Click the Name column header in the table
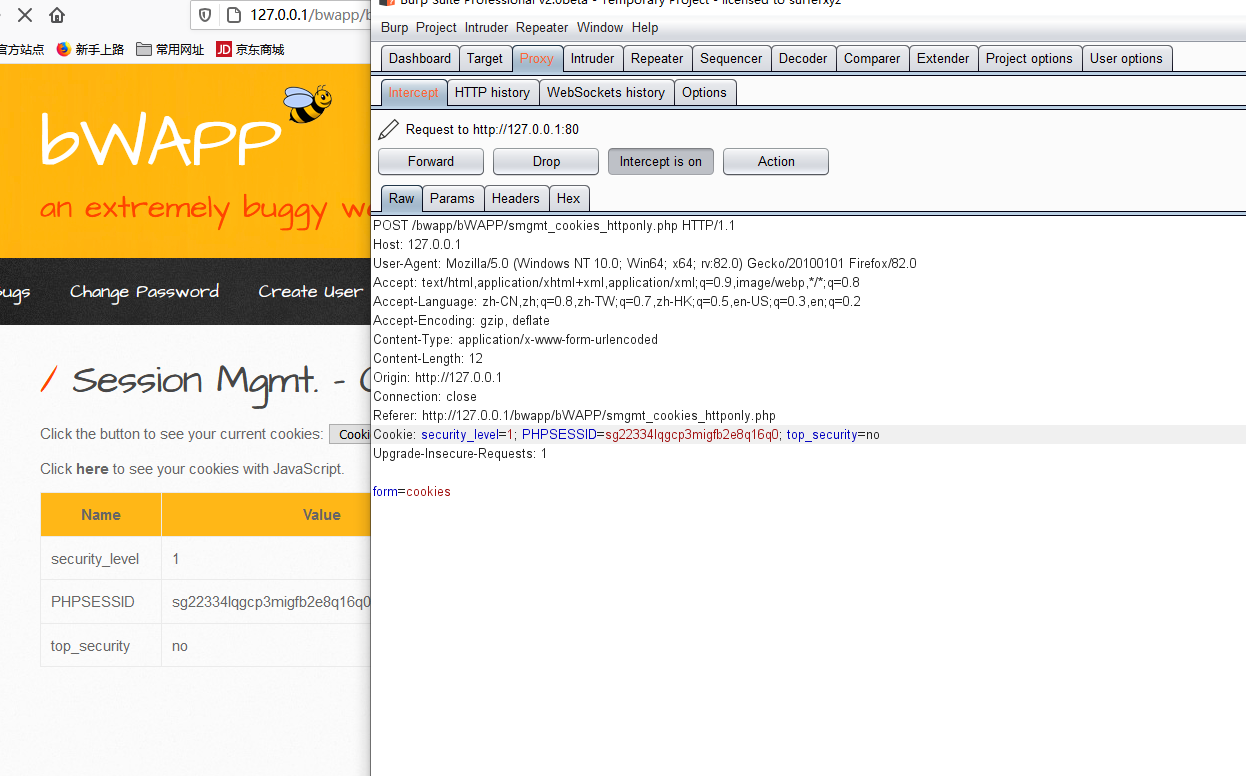1246x776 pixels. pyautogui.click(x=101, y=514)
